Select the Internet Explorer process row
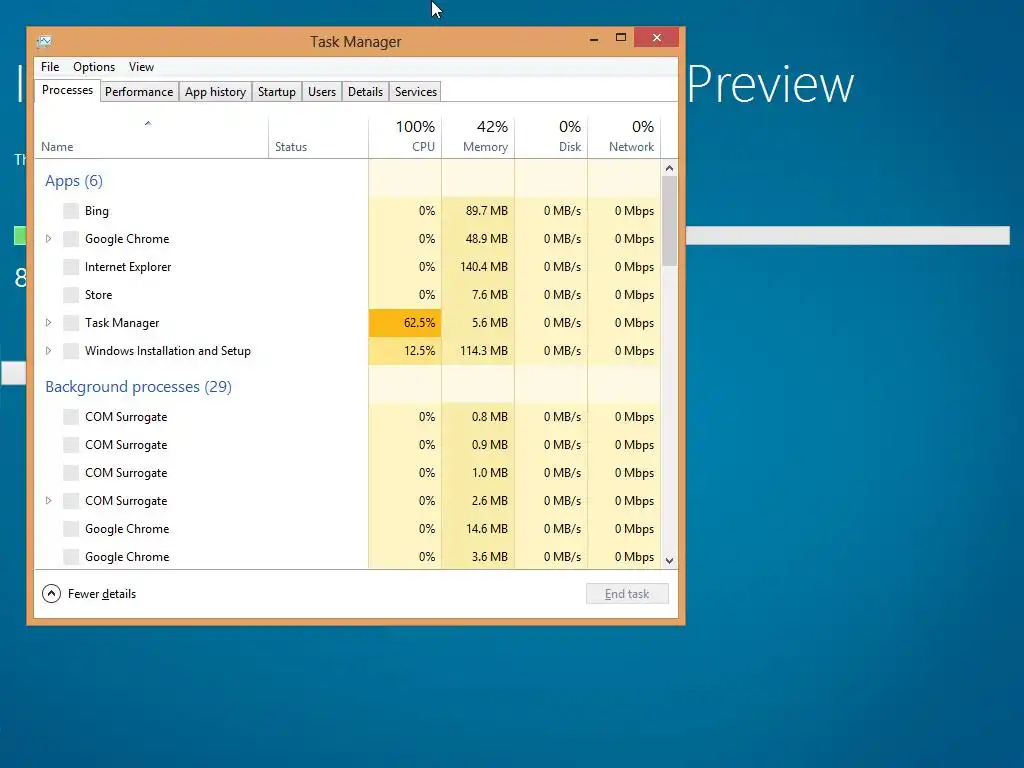 [347, 267]
